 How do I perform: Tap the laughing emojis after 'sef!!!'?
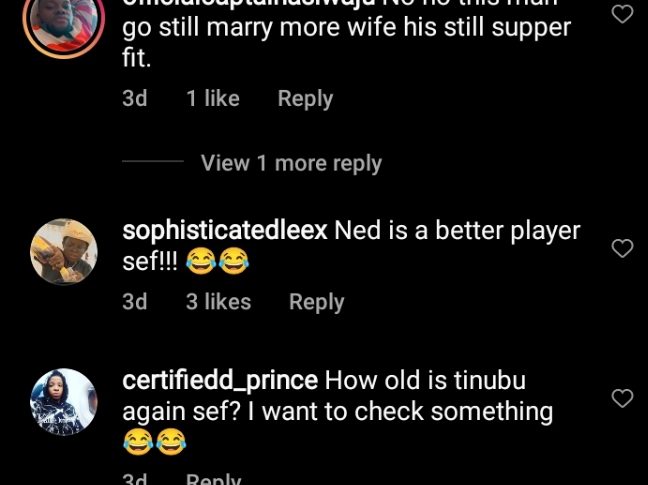217,263
